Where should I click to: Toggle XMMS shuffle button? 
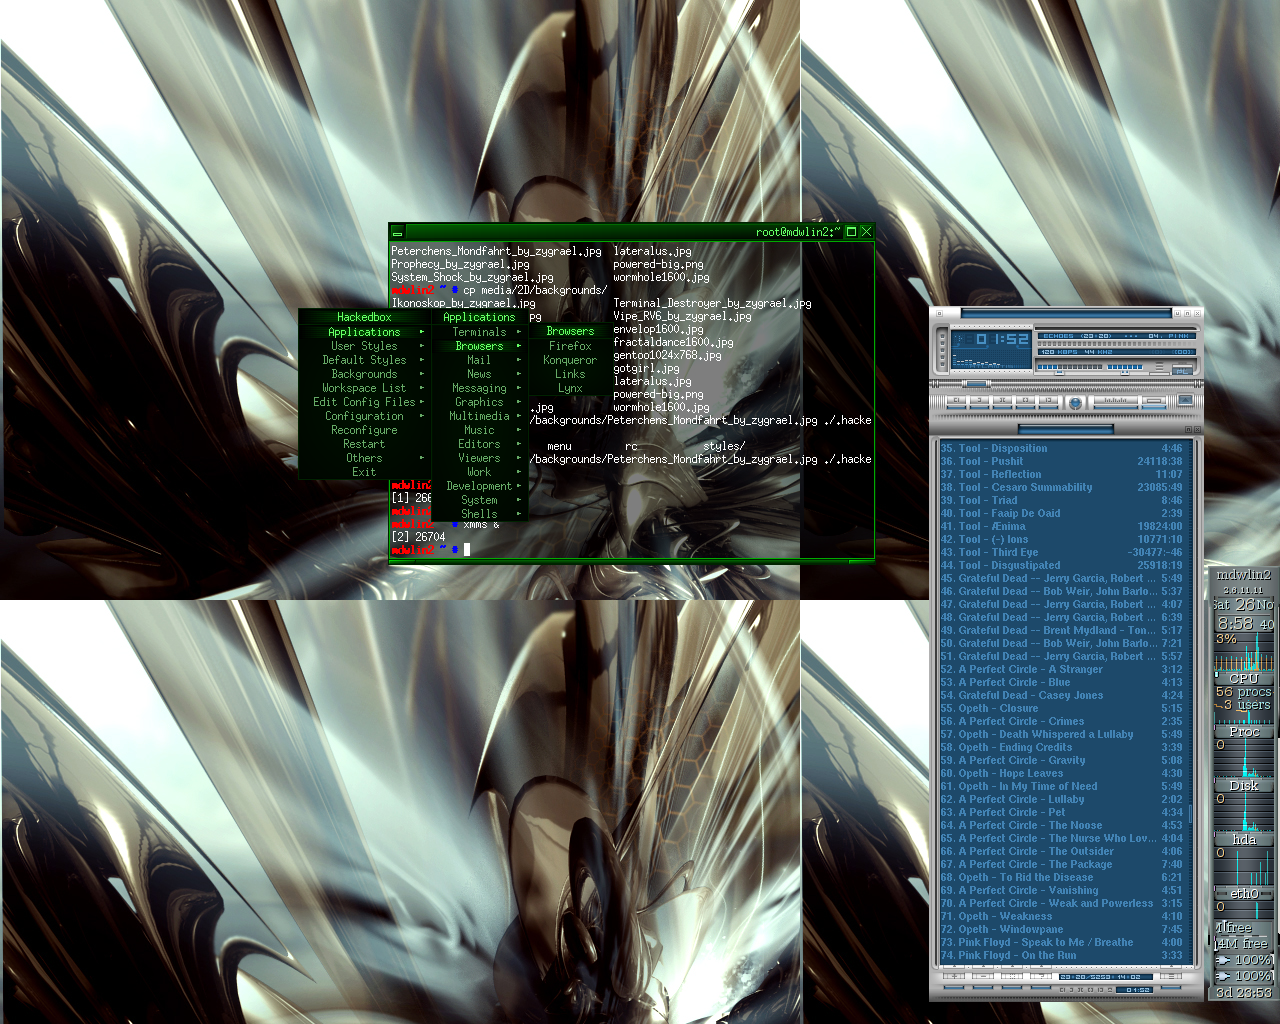pyautogui.click(x=1116, y=400)
